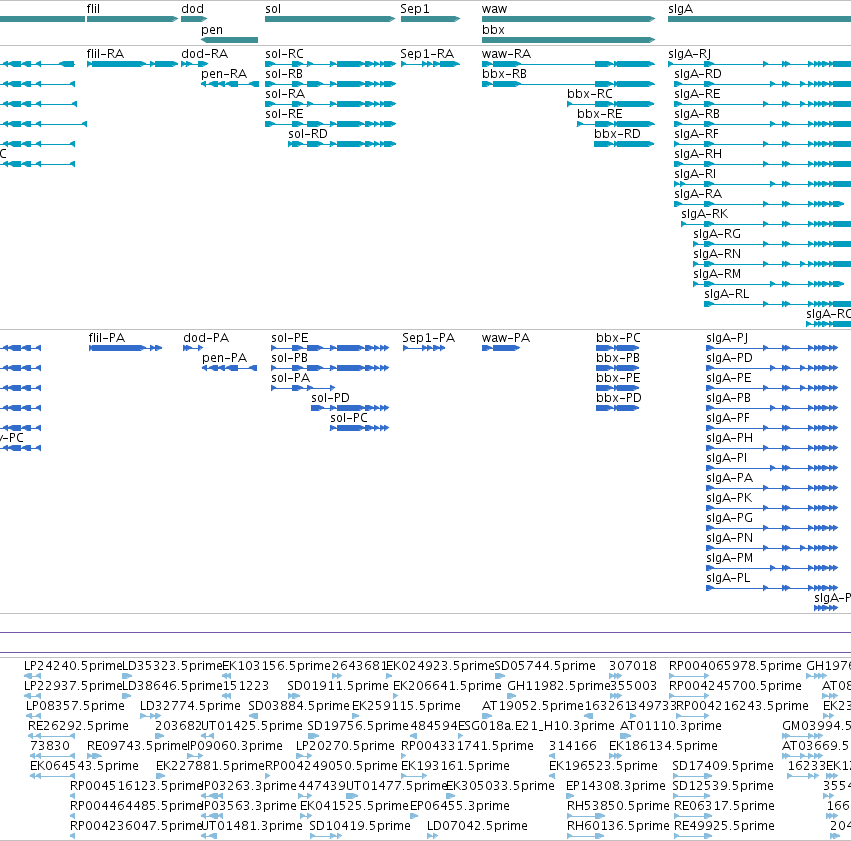
Task: Select EST LD07042.5prime
Action: (477, 826)
